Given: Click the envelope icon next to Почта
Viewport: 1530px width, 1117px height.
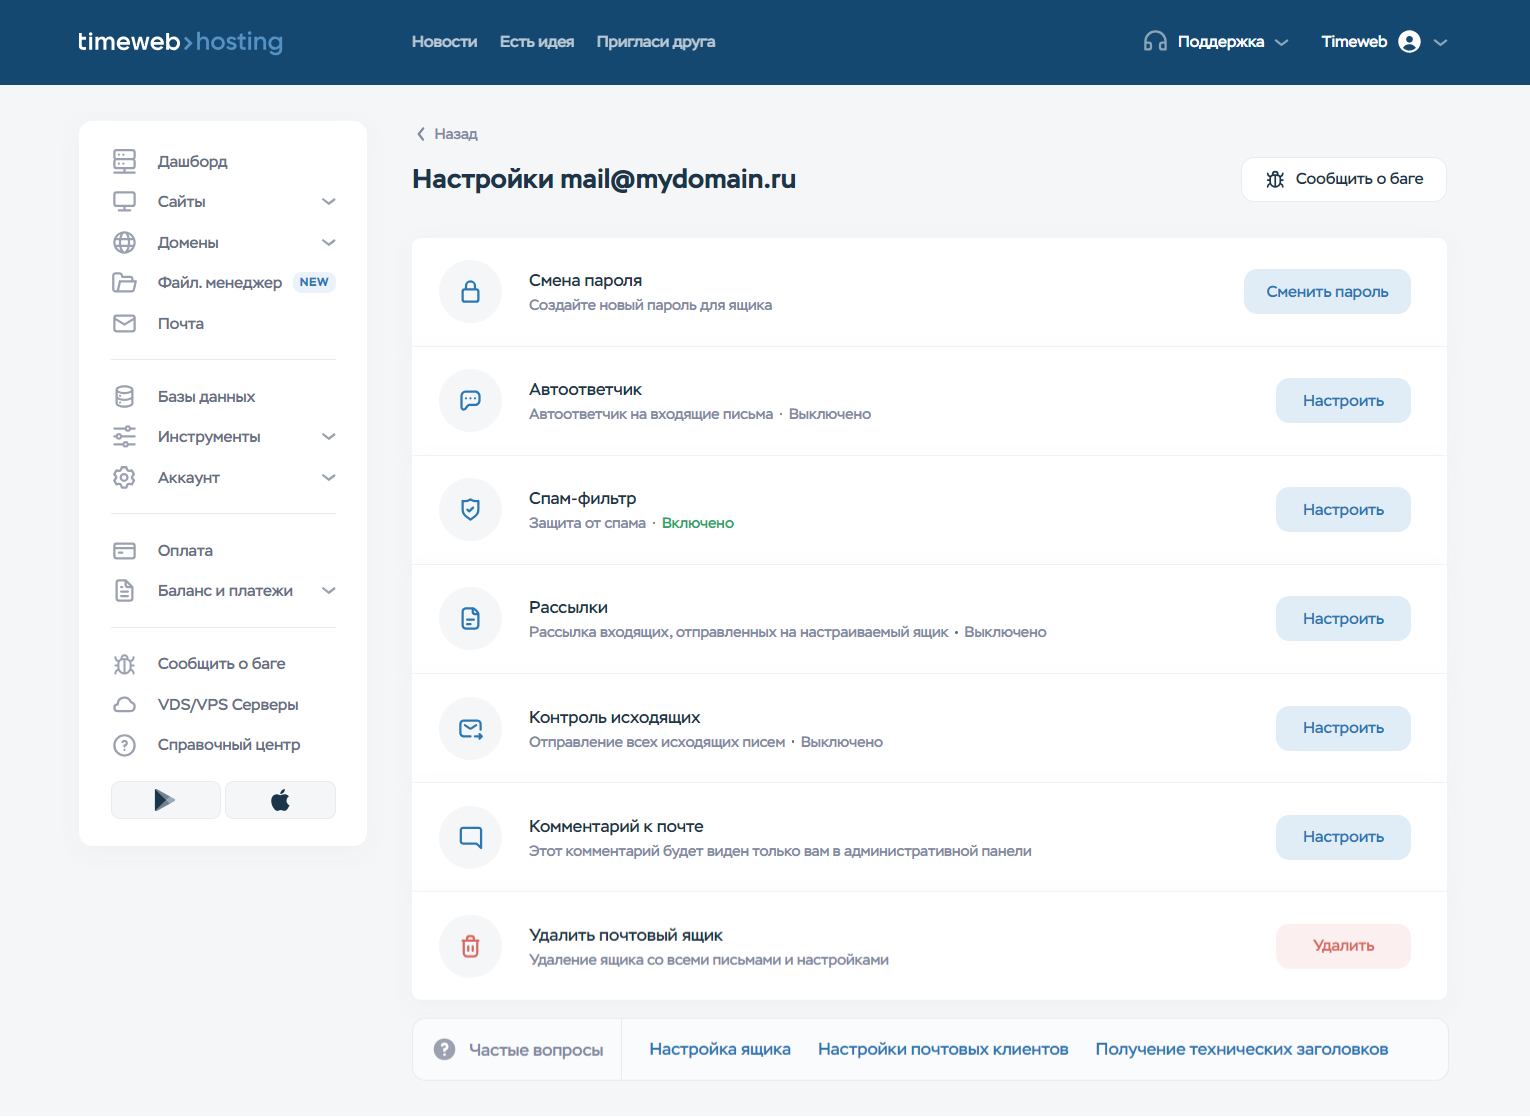Looking at the screenshot, I should pos(124,324).
